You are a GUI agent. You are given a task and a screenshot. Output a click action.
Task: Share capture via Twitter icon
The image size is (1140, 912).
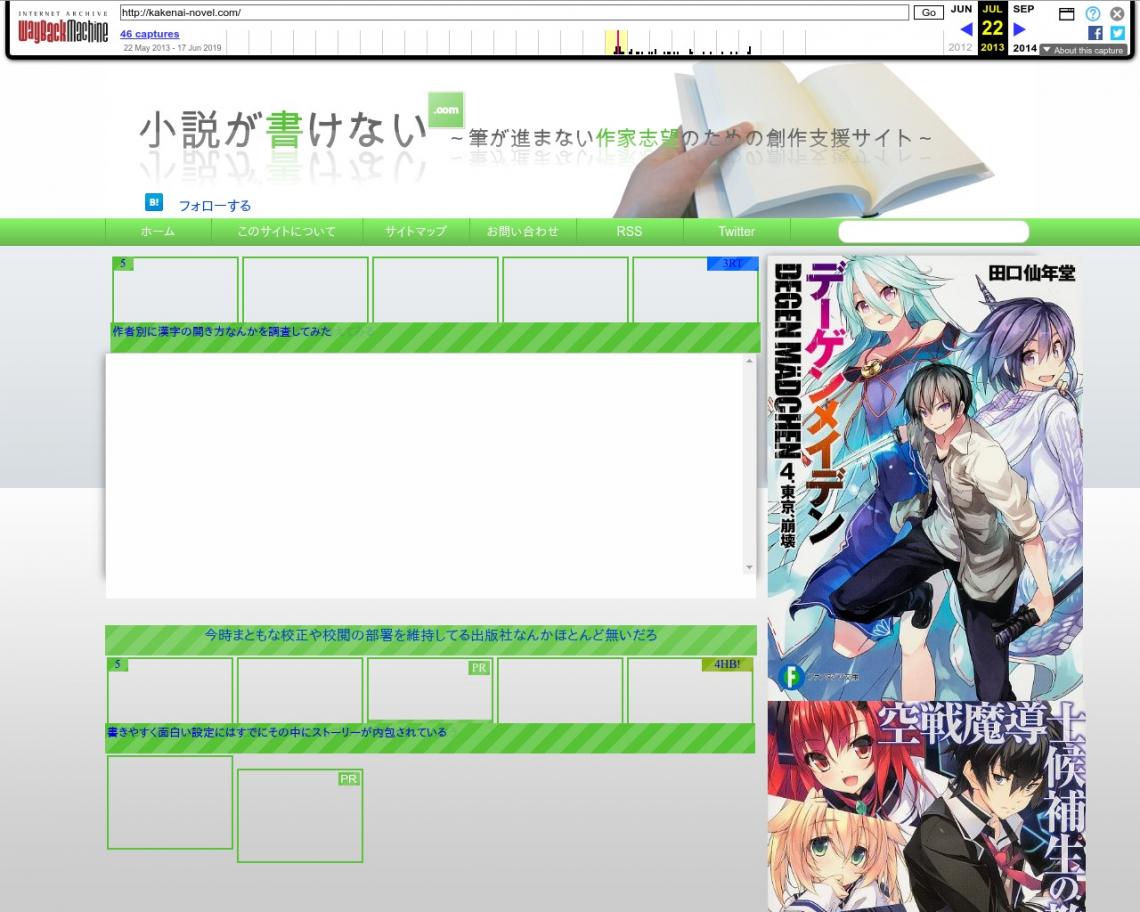tap(1117, 33)
